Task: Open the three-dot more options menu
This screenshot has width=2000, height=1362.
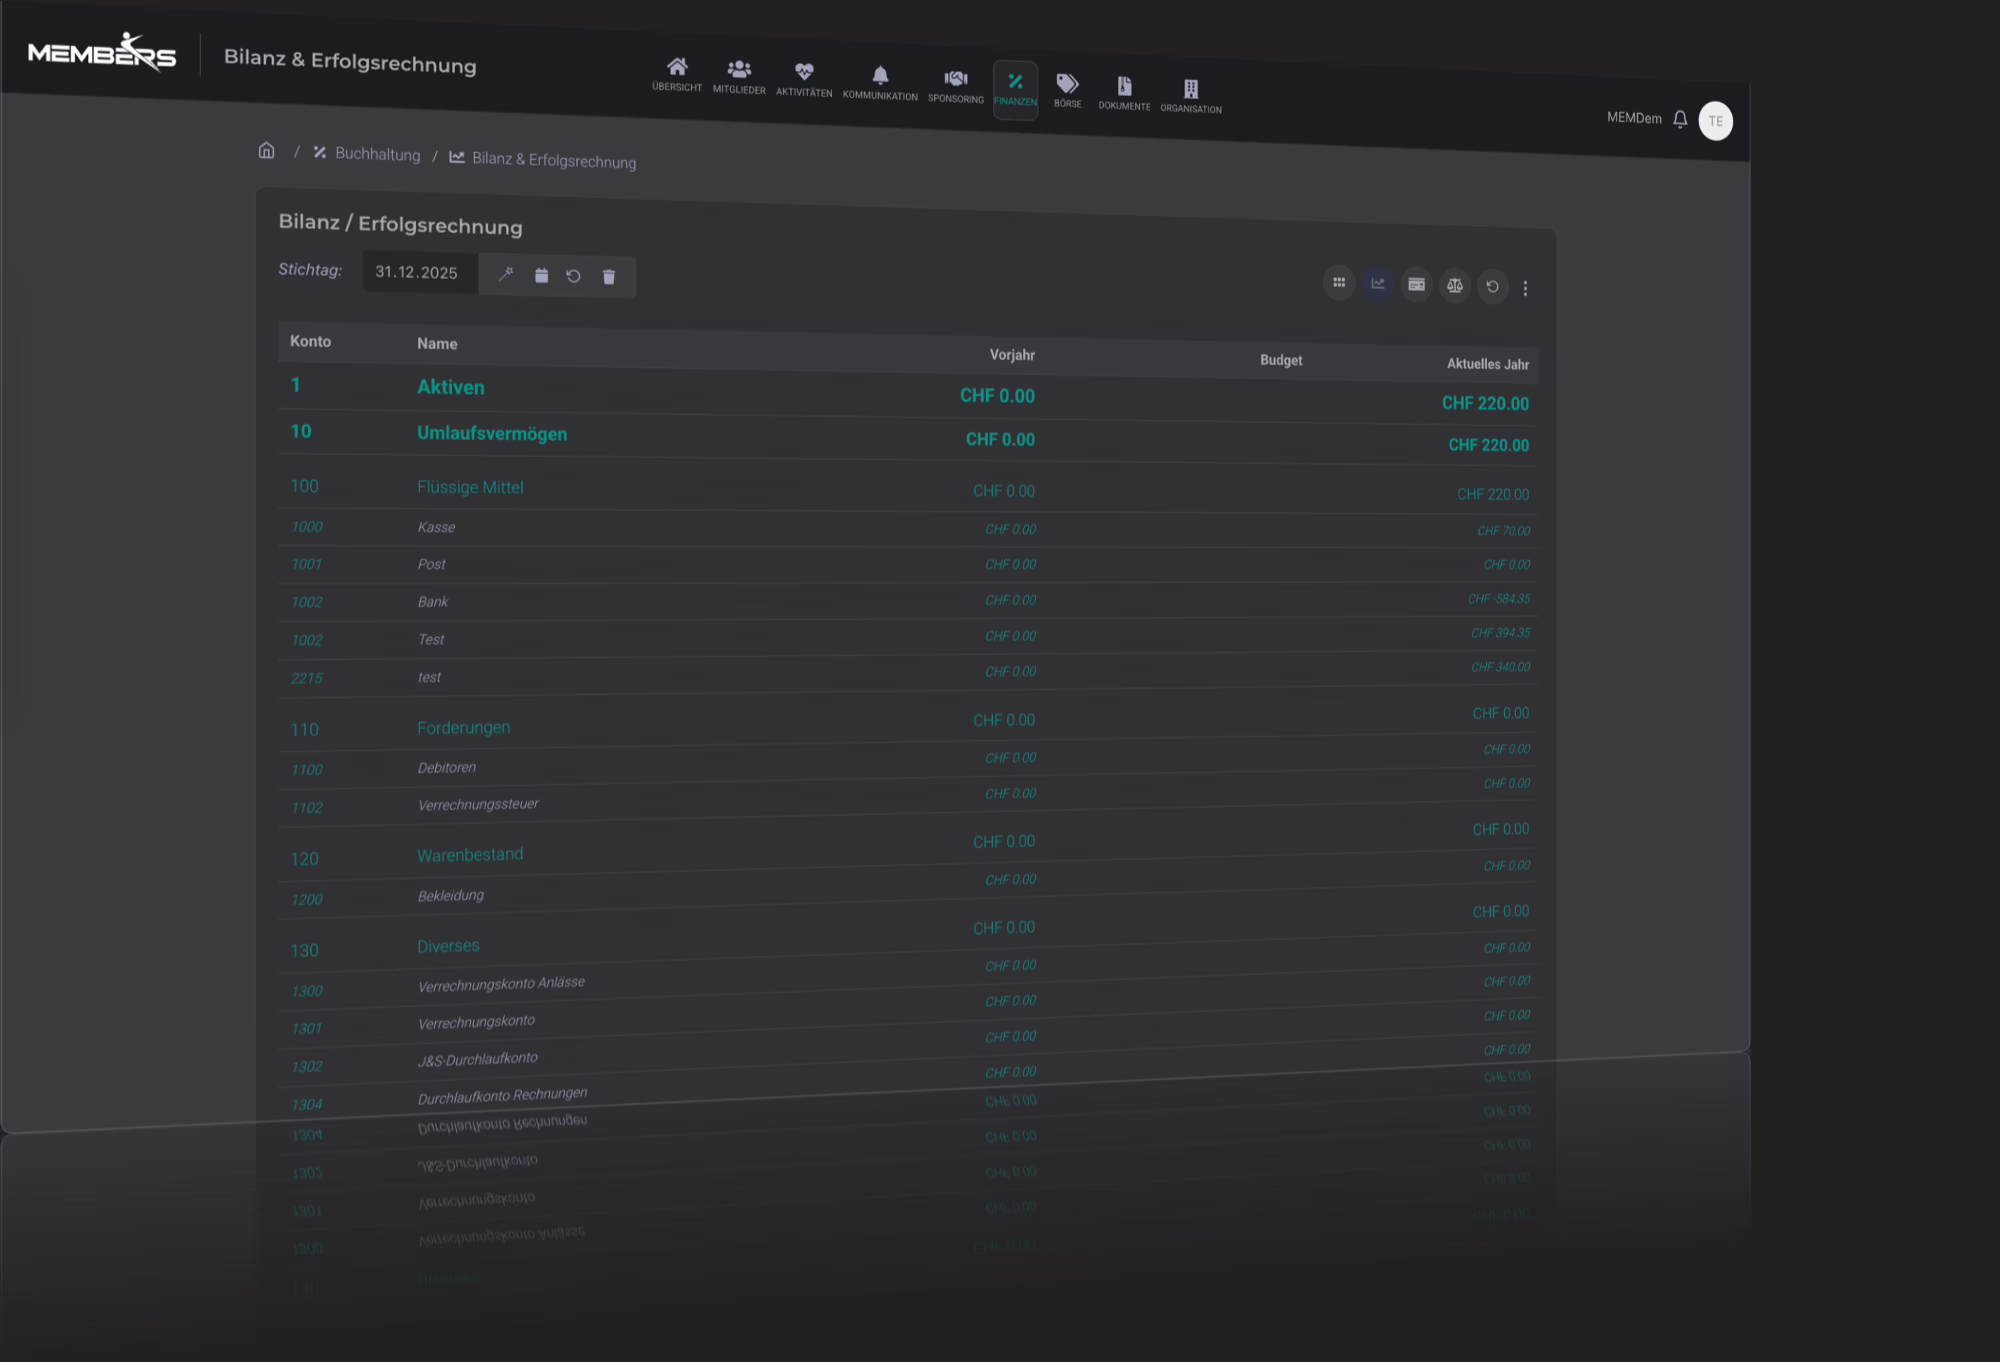Action: click(x=1525, y=288)
